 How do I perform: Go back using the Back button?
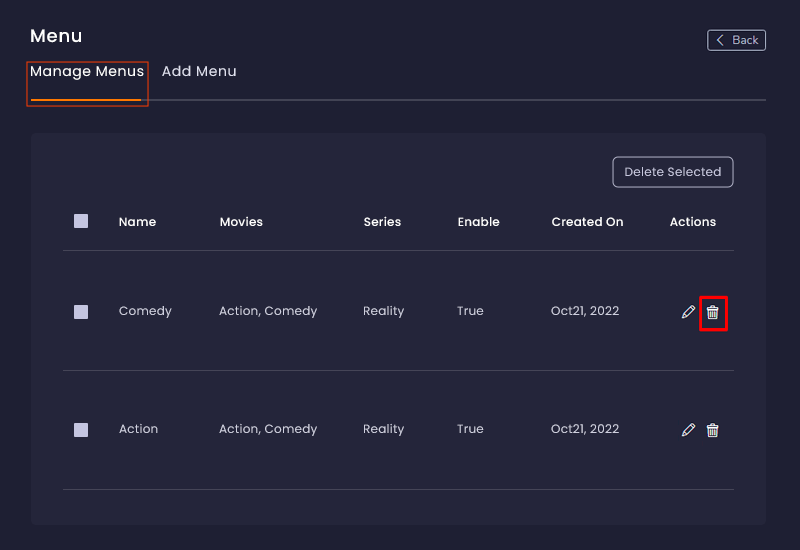736,40
